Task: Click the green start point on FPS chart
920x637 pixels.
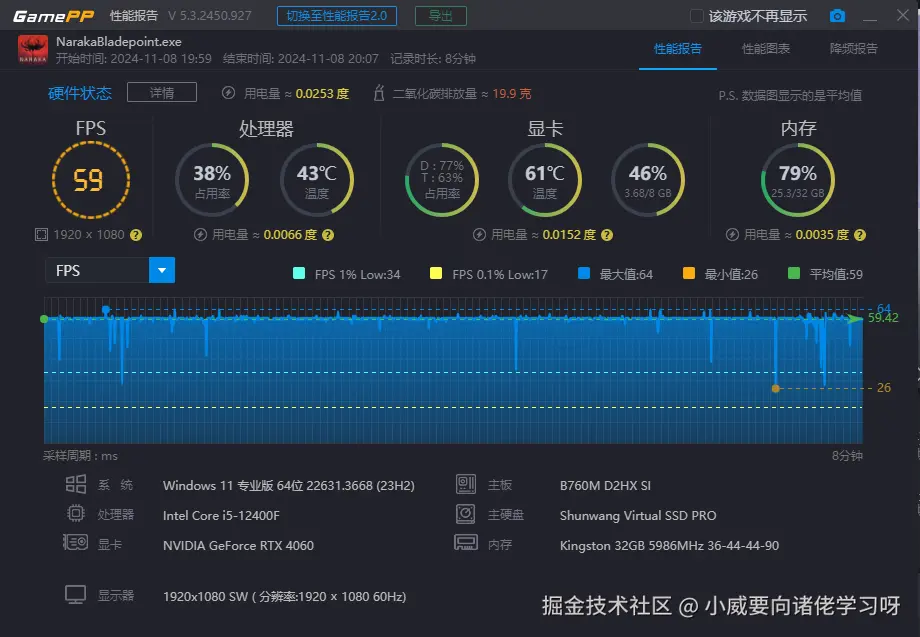Action: pos(44,318)
